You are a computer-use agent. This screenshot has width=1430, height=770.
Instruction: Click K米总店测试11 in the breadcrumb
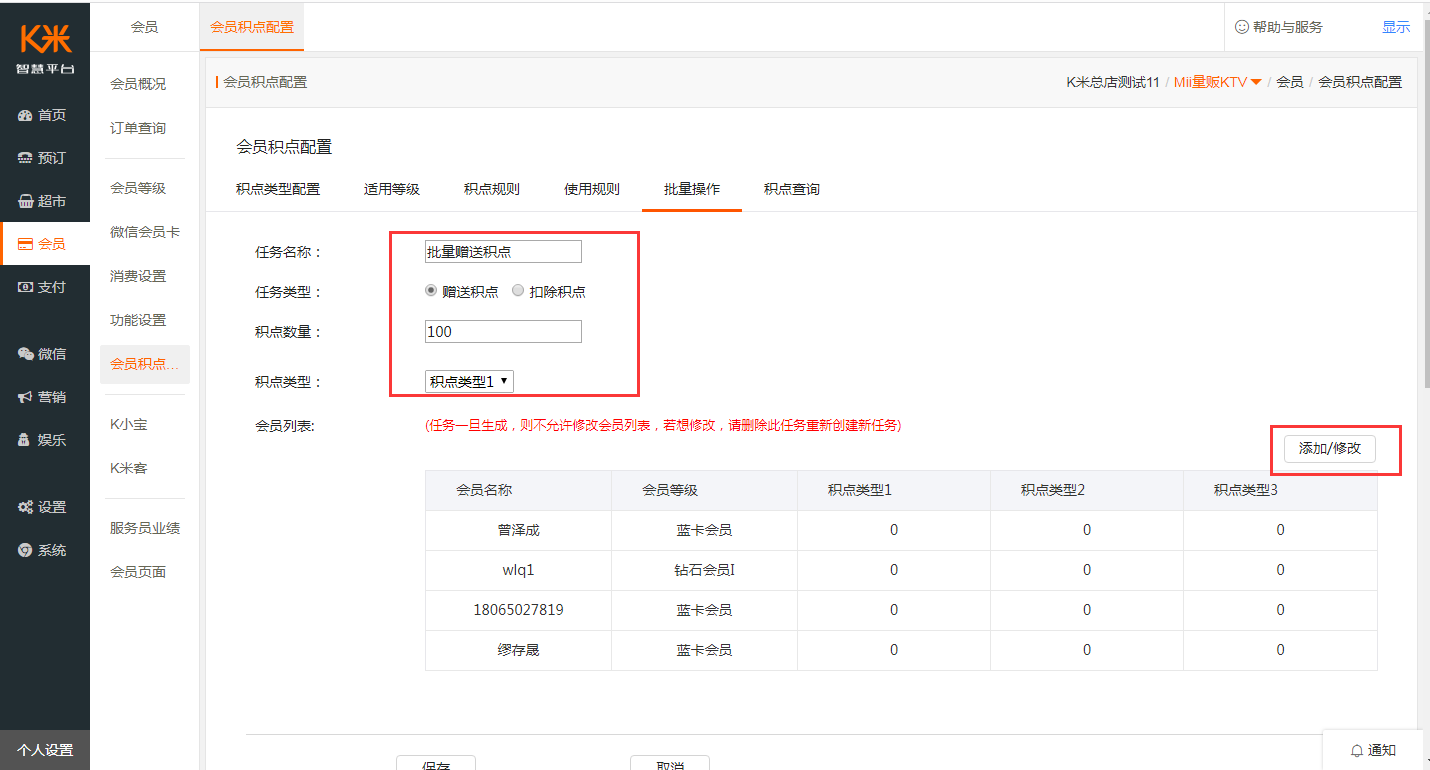click(x=1113, y=82)
